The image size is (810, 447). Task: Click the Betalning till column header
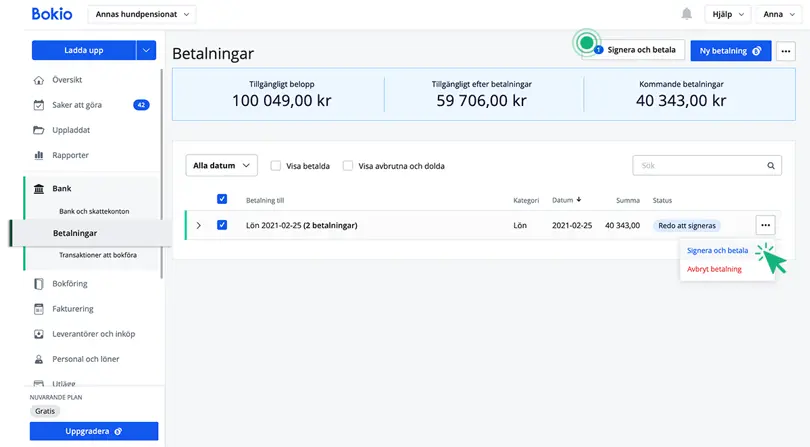pos(265,200)
